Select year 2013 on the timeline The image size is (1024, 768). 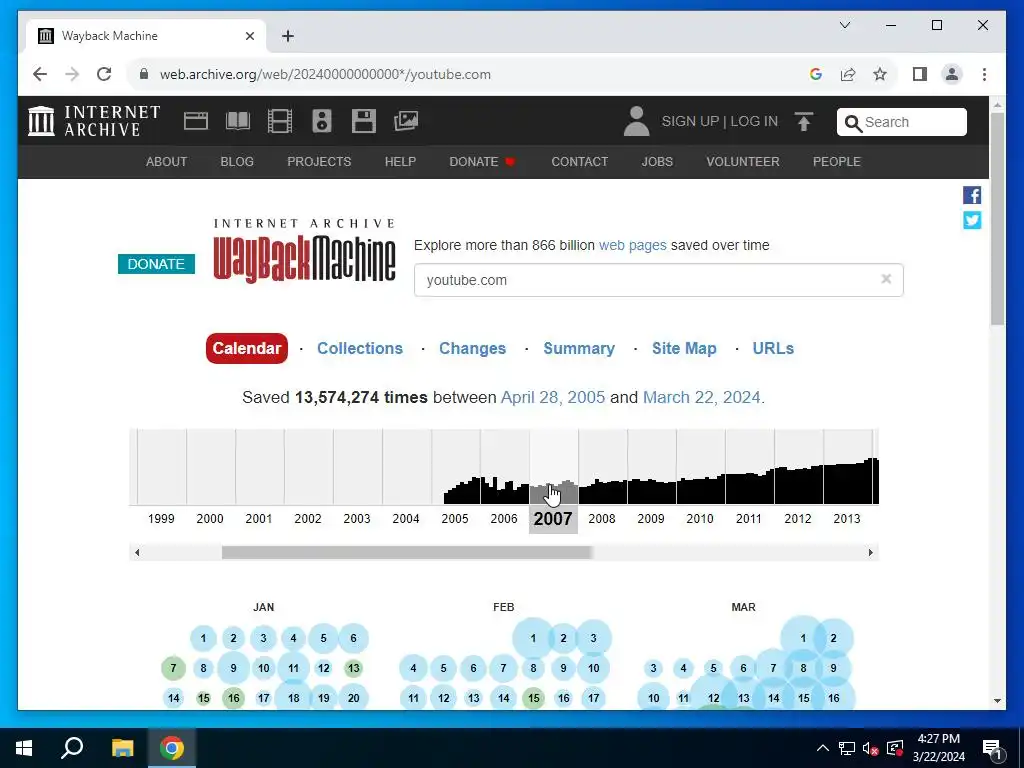point(846,519)
